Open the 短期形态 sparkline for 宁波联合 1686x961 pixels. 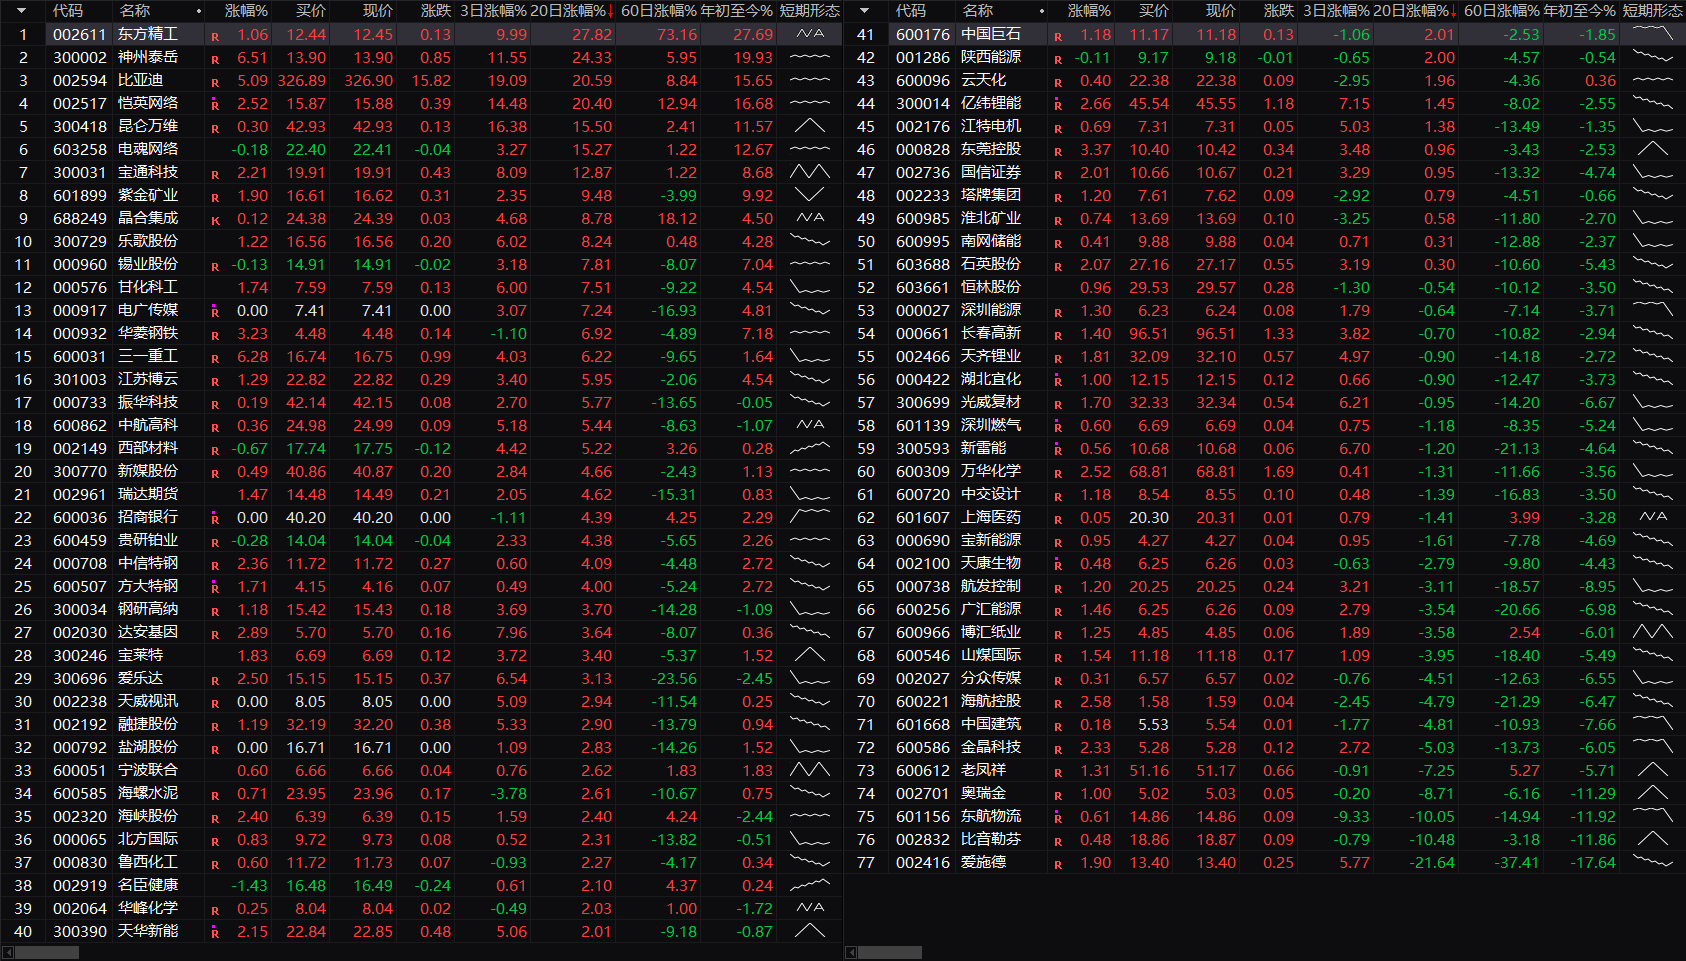(810, 770)
